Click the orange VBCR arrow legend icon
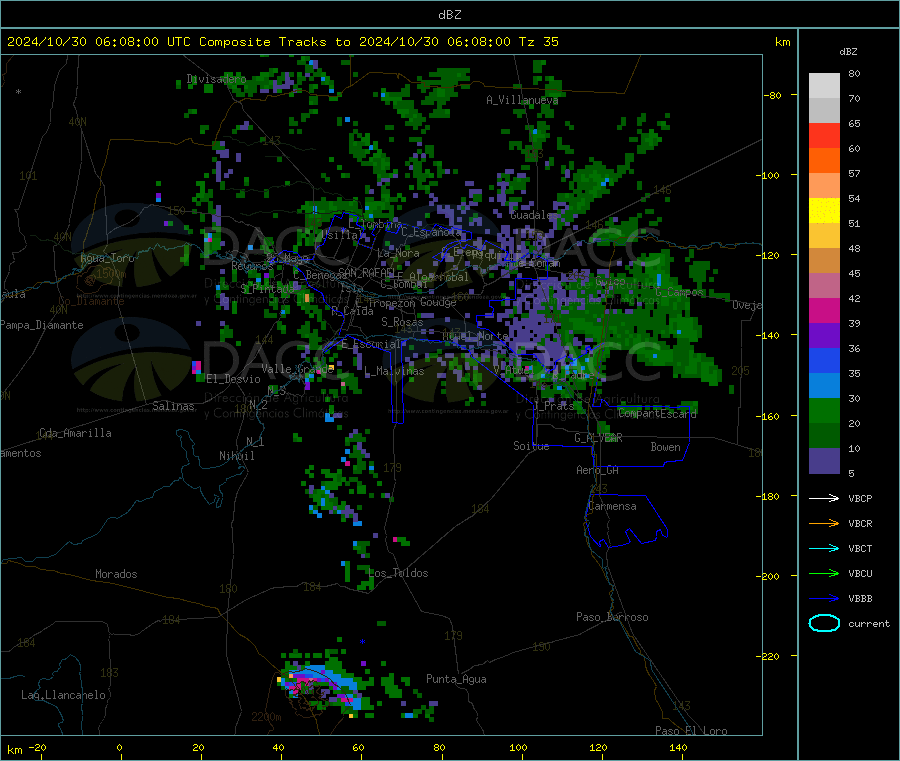 (824, 523)
